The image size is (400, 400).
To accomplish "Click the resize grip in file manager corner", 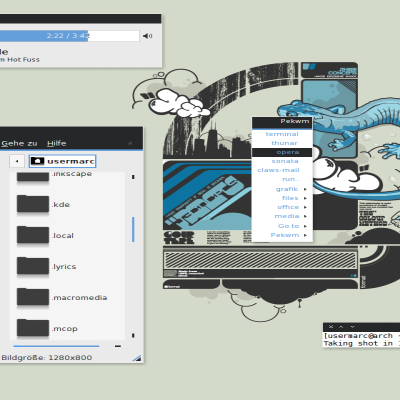I will click(x=137, y=358).
